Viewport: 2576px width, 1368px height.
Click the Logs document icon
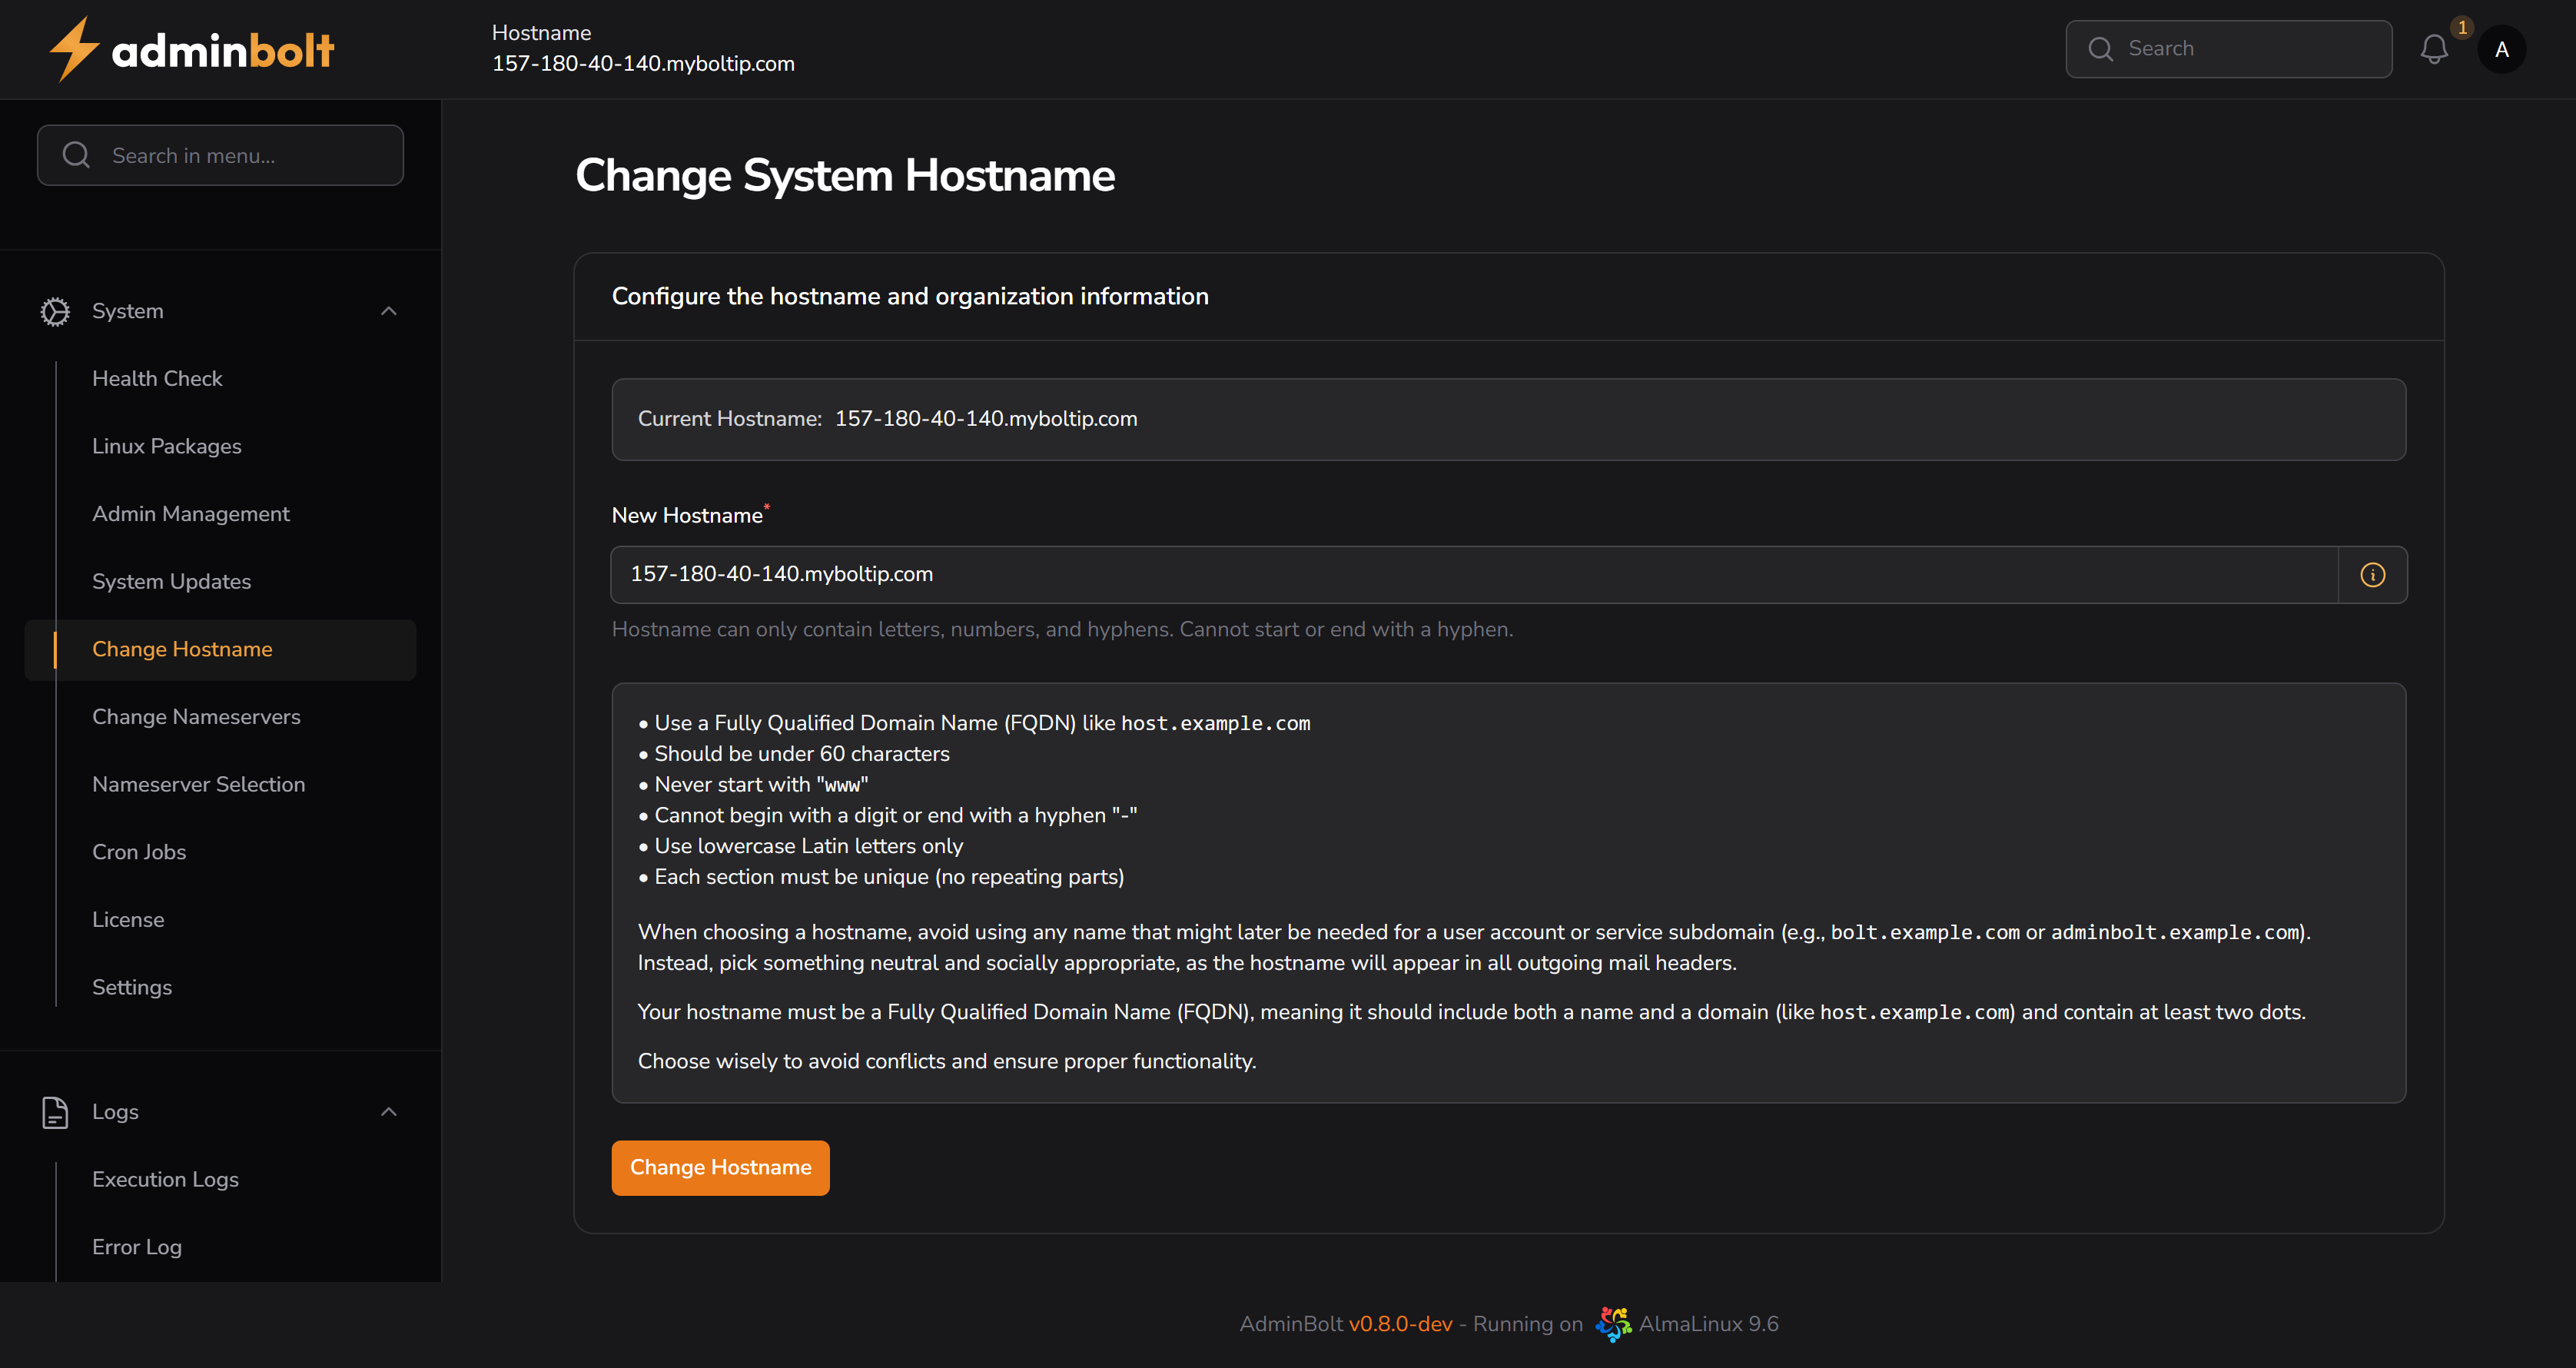pos(55,1111)
